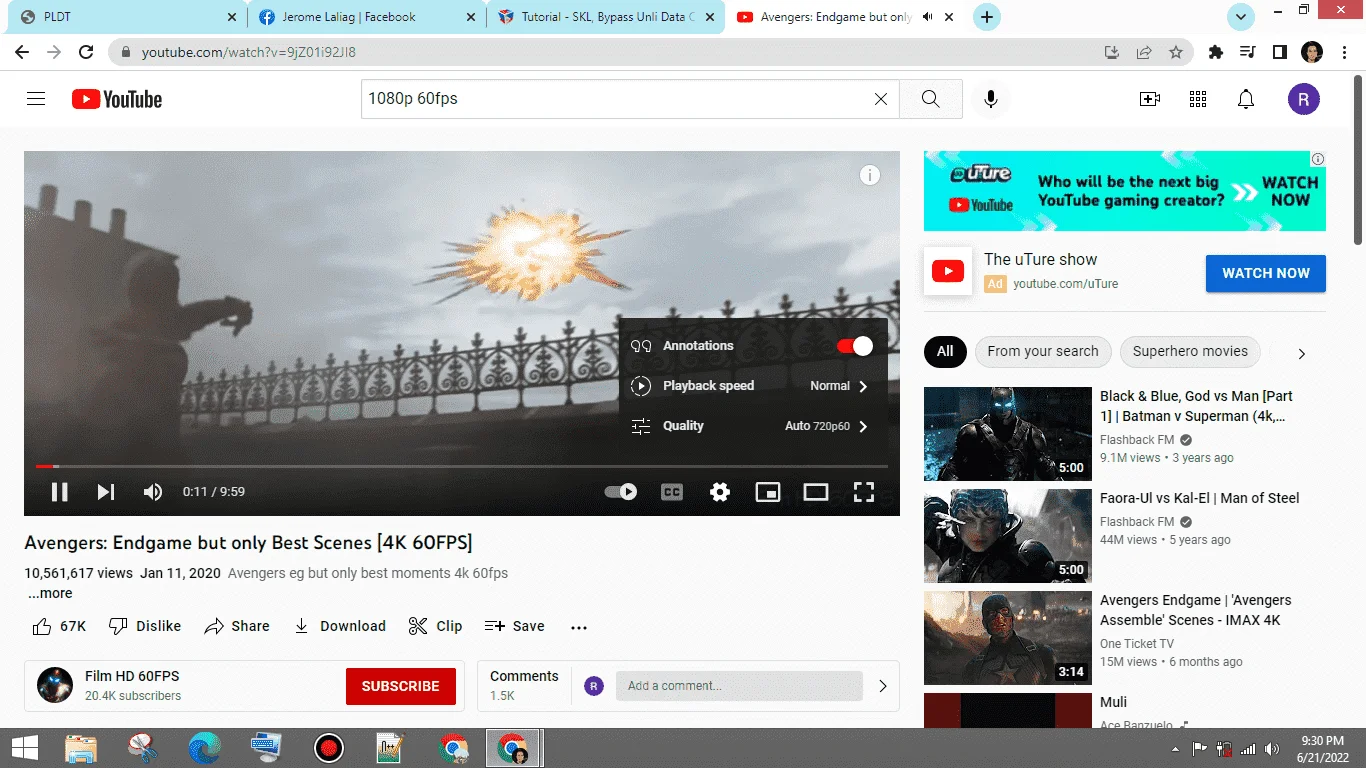The image size is (1366, 768).
Task: Enter full screen mode
Action: [864, 491]
